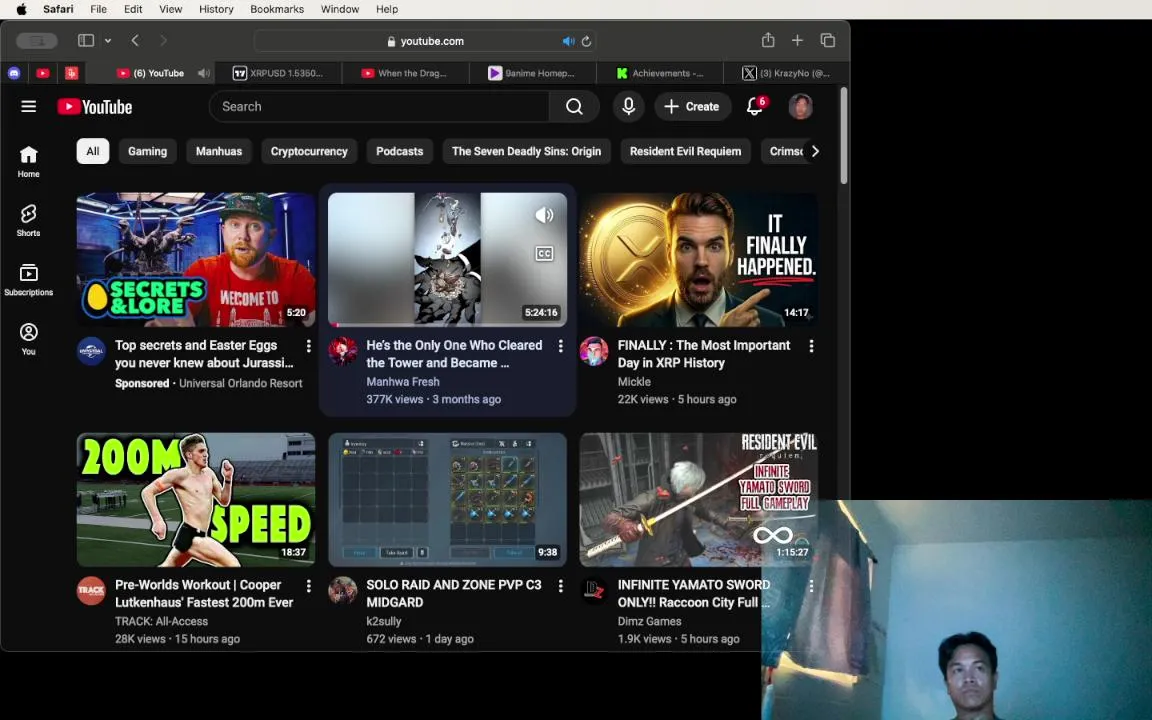1152x720 pixels.
Task: Switch to When the Drag... tab
Action: pyautogui.click(x=405, y=73)
